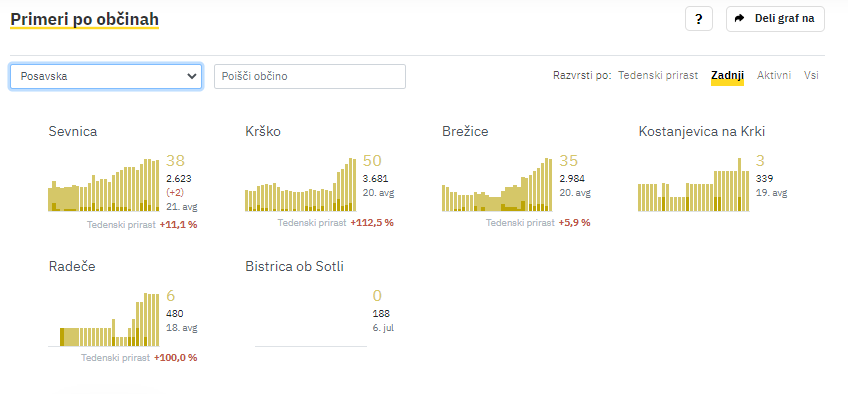Focus the Poišči občino search field

(310, 76)
